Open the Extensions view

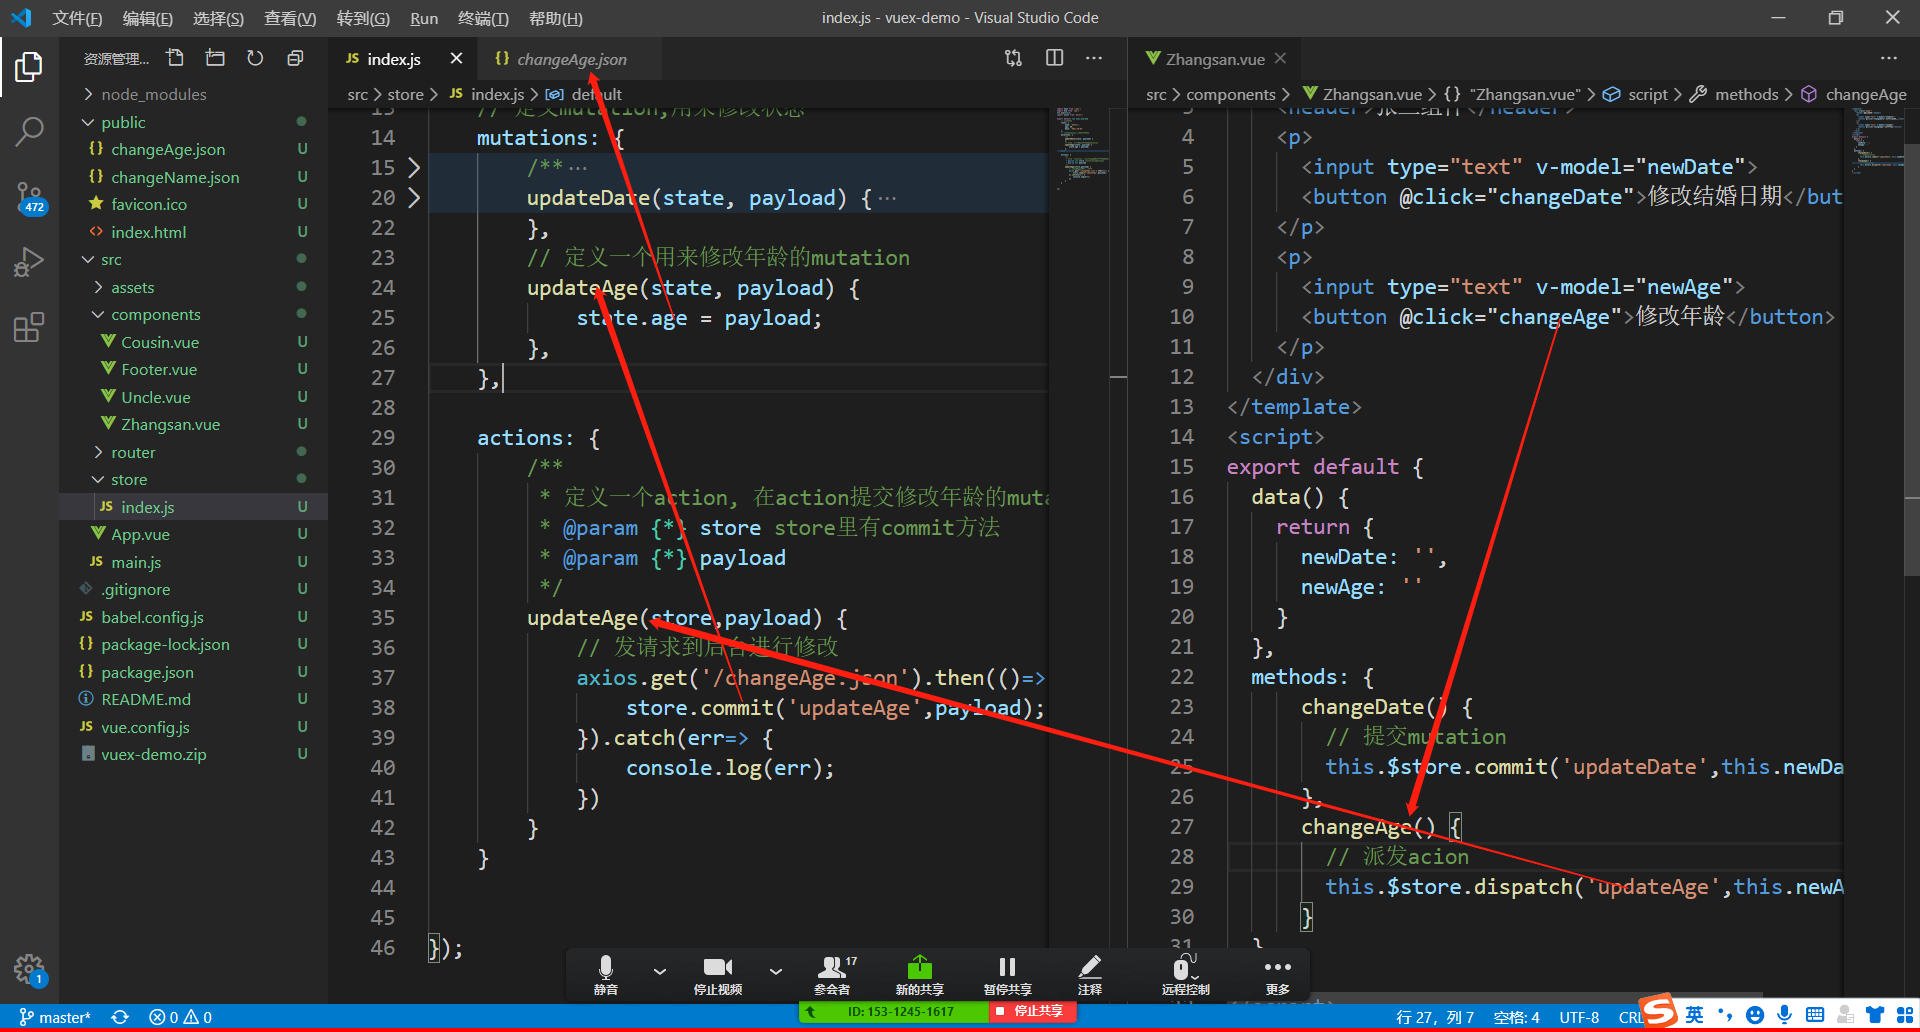click(29, 327)
